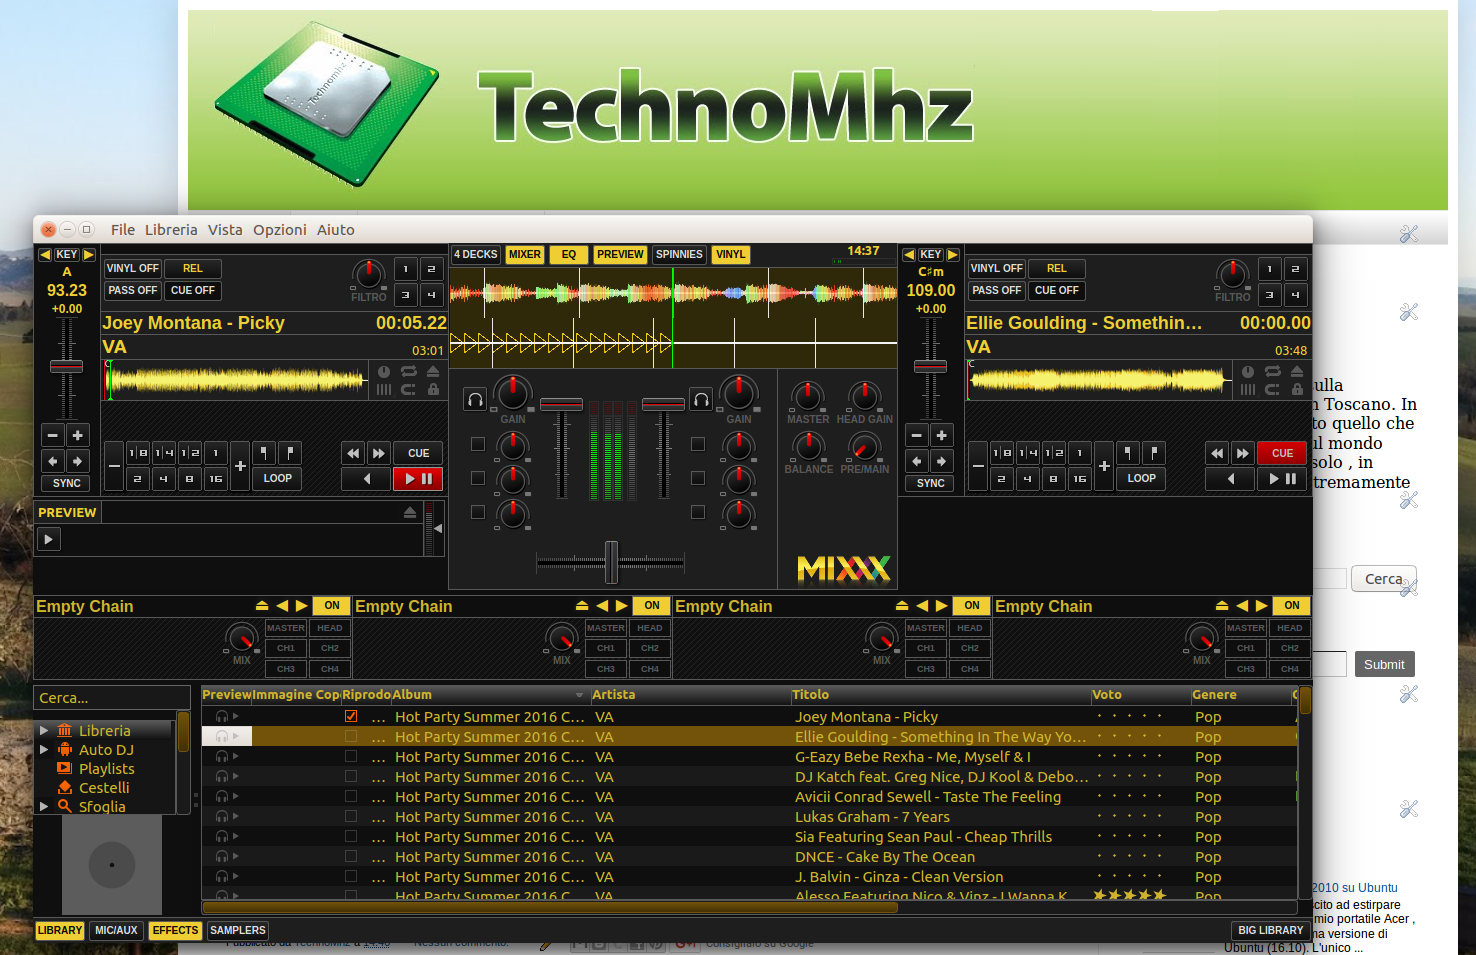Open the Aiuto menu
1476x955 pixels.
coord(336,230)
